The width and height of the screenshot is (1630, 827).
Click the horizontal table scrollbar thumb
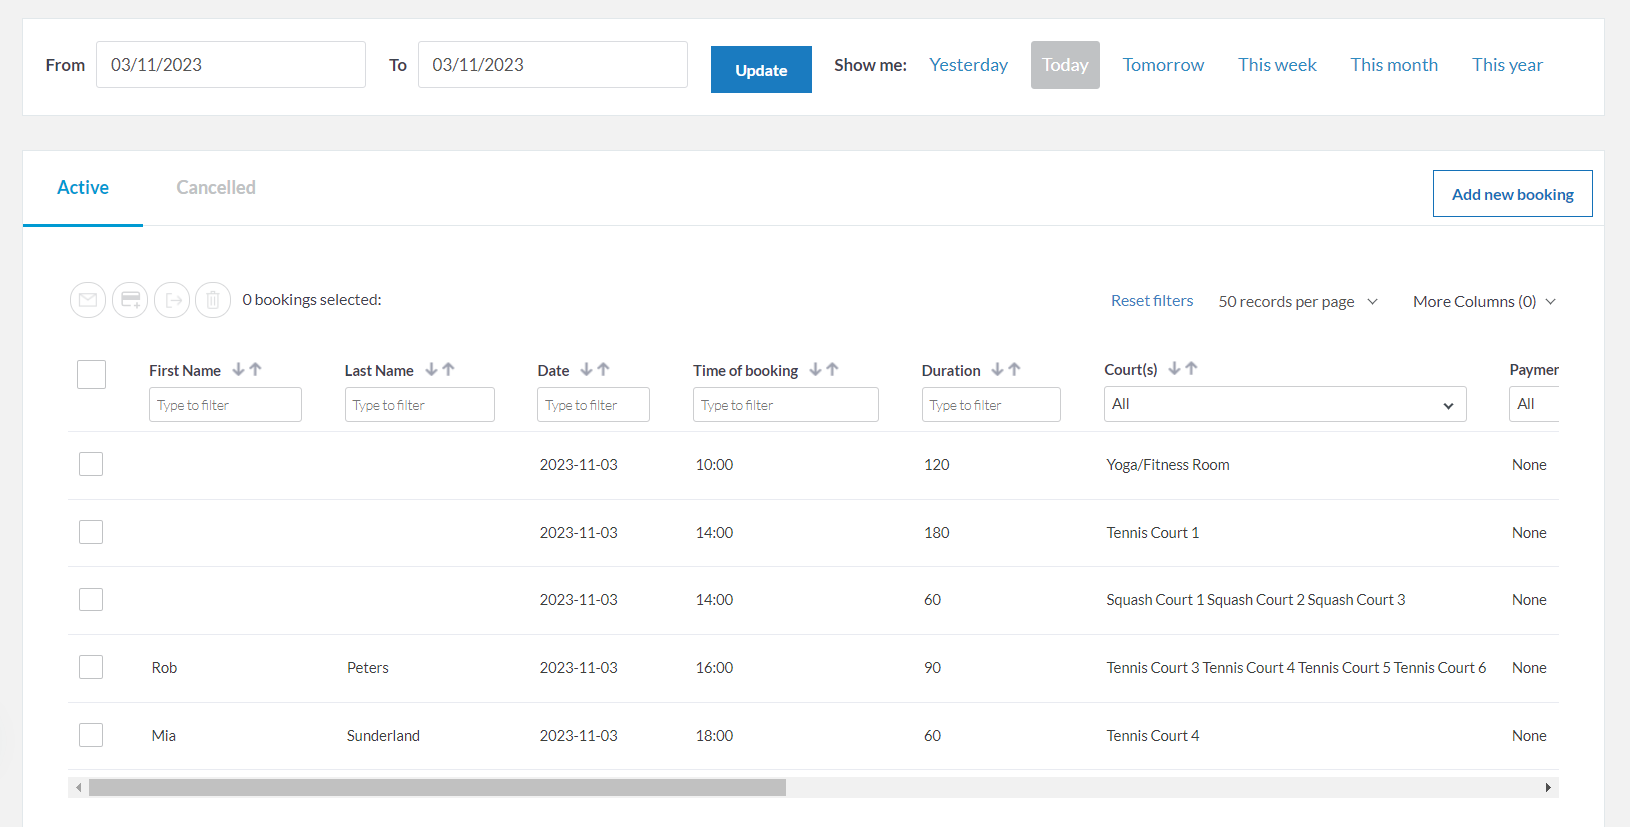coord(437,788)
